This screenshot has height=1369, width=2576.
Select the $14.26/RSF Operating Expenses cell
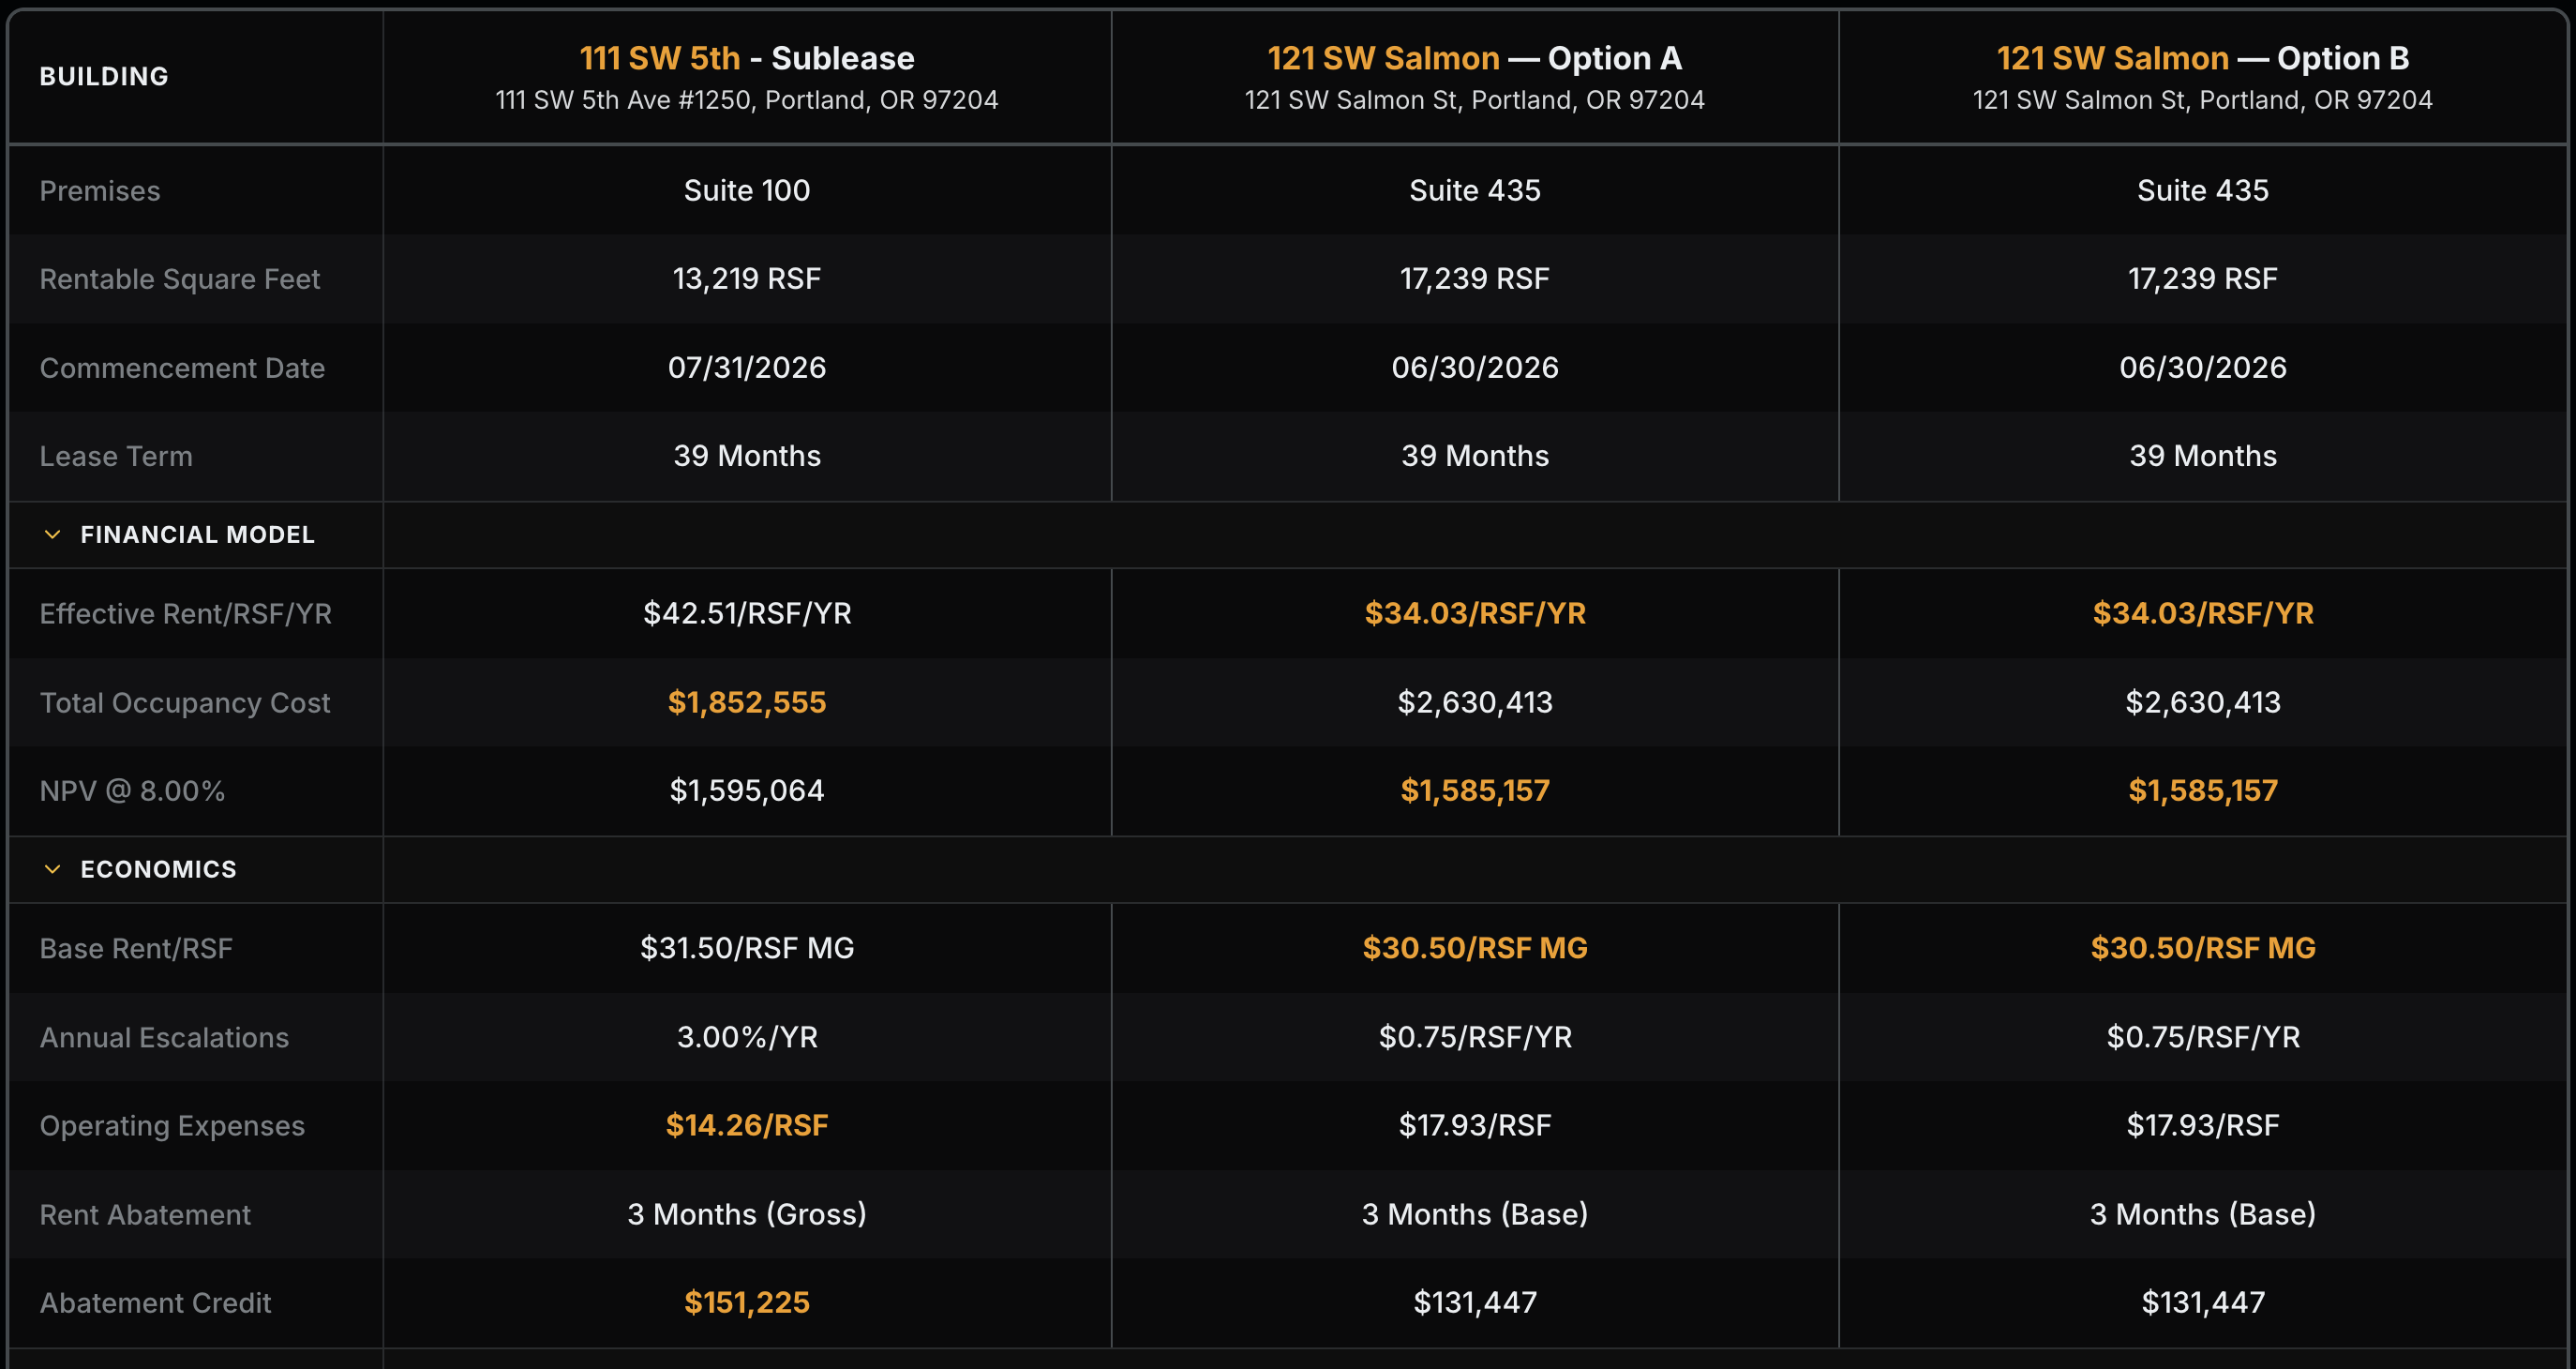[x=746, y=1125]
